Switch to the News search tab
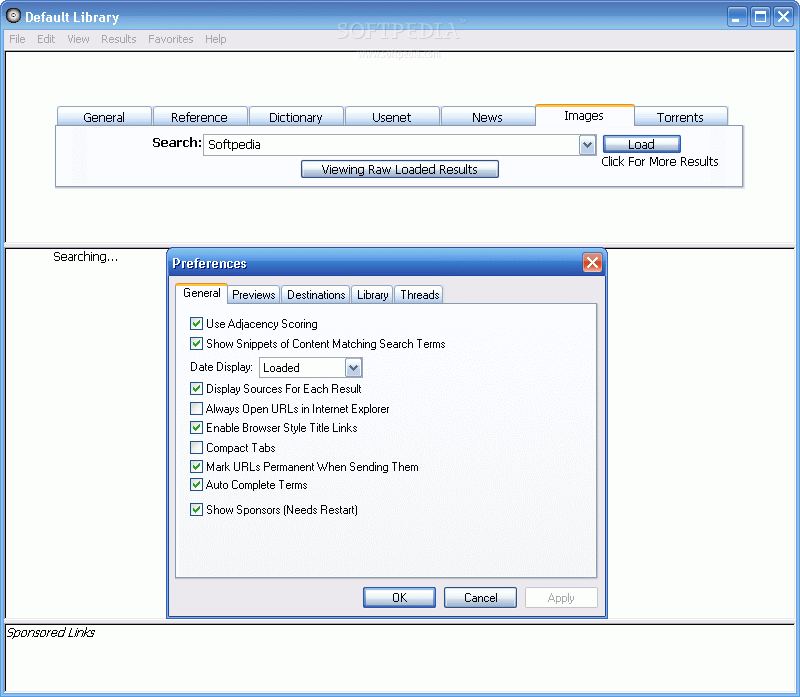This screenshot has height=697, width=800. point(487,117)
